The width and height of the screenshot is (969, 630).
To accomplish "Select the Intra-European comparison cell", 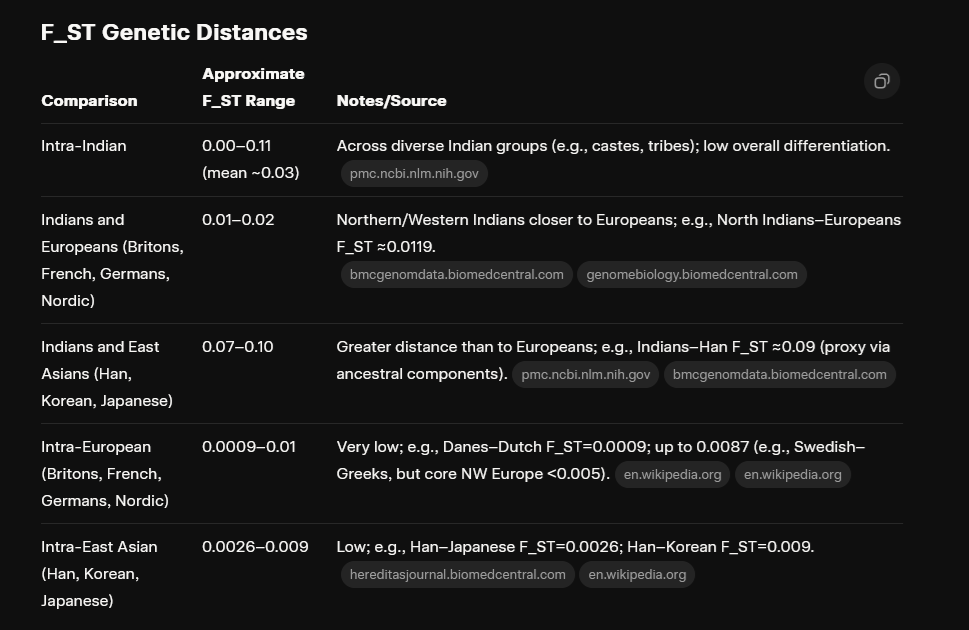I will coord(104,474).
